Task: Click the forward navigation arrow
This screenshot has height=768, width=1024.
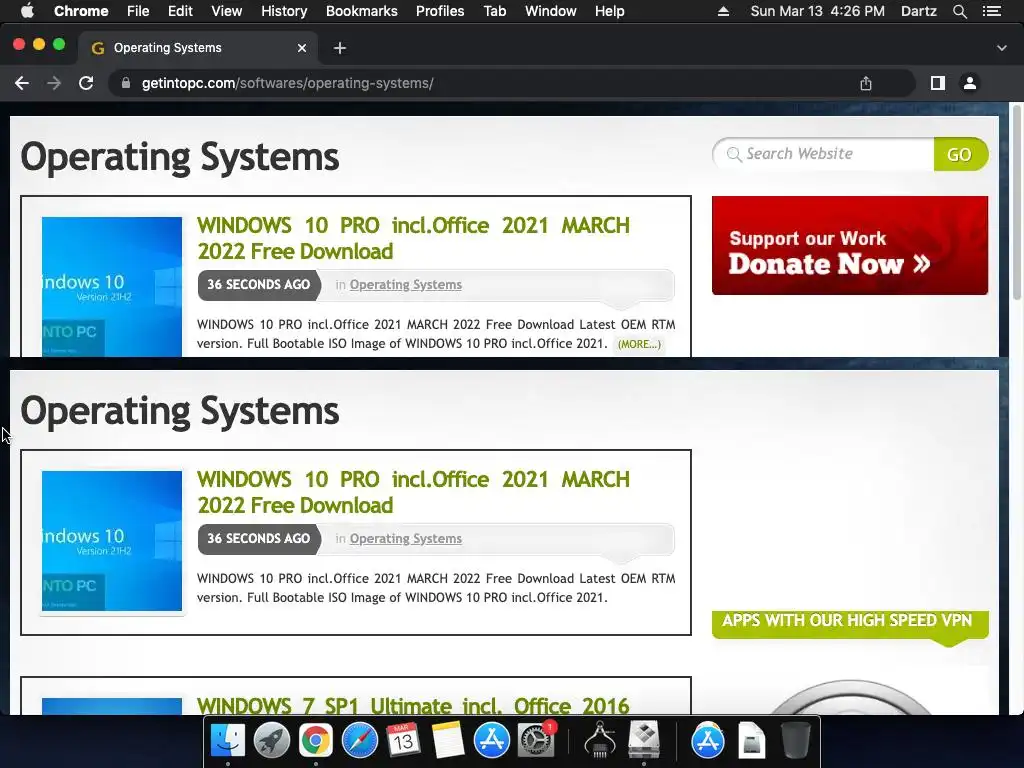Action: pos(54,83)
